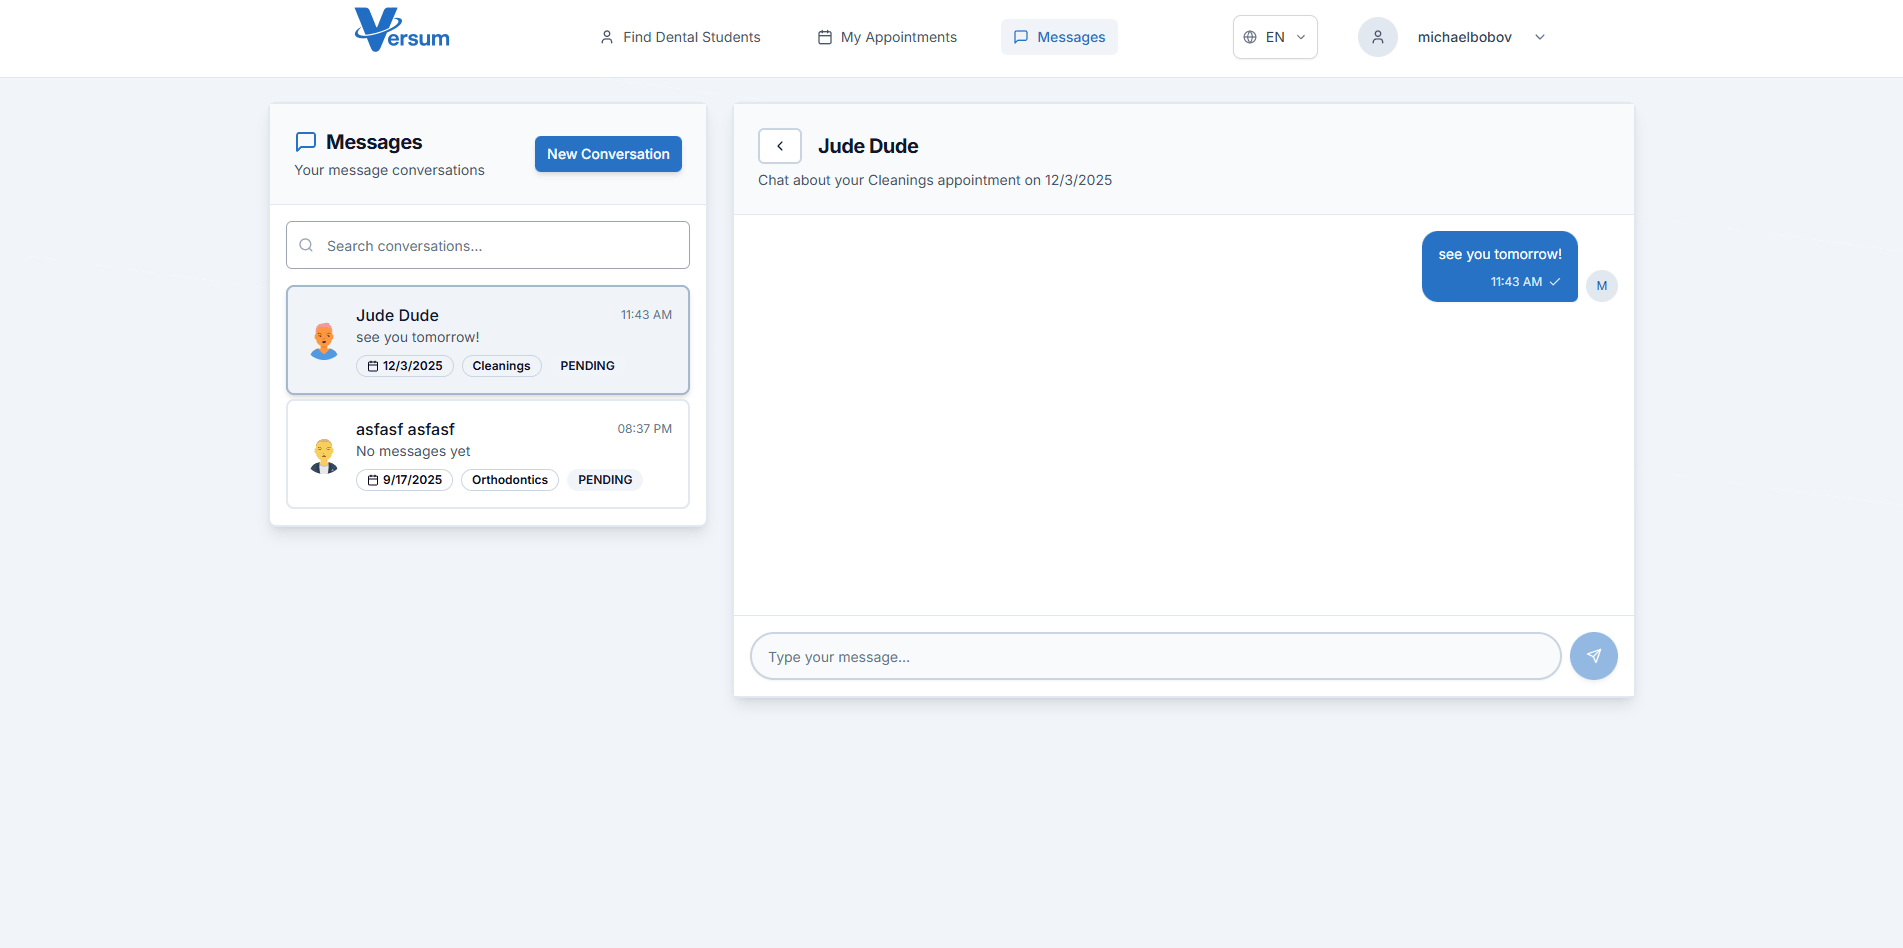Click the michaelbobov username

pyautogui.click(x=1464, y=37)
